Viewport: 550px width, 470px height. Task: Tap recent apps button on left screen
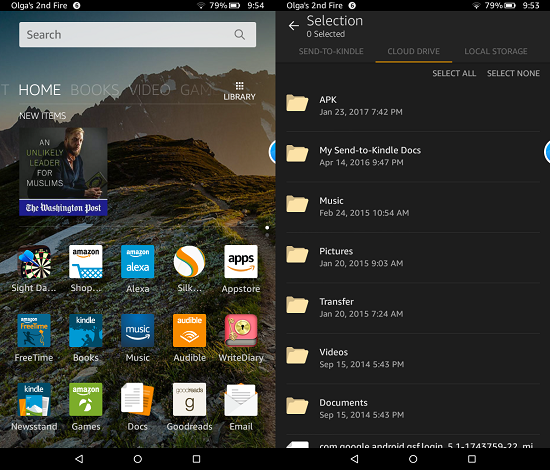click(x=196, y=459)
